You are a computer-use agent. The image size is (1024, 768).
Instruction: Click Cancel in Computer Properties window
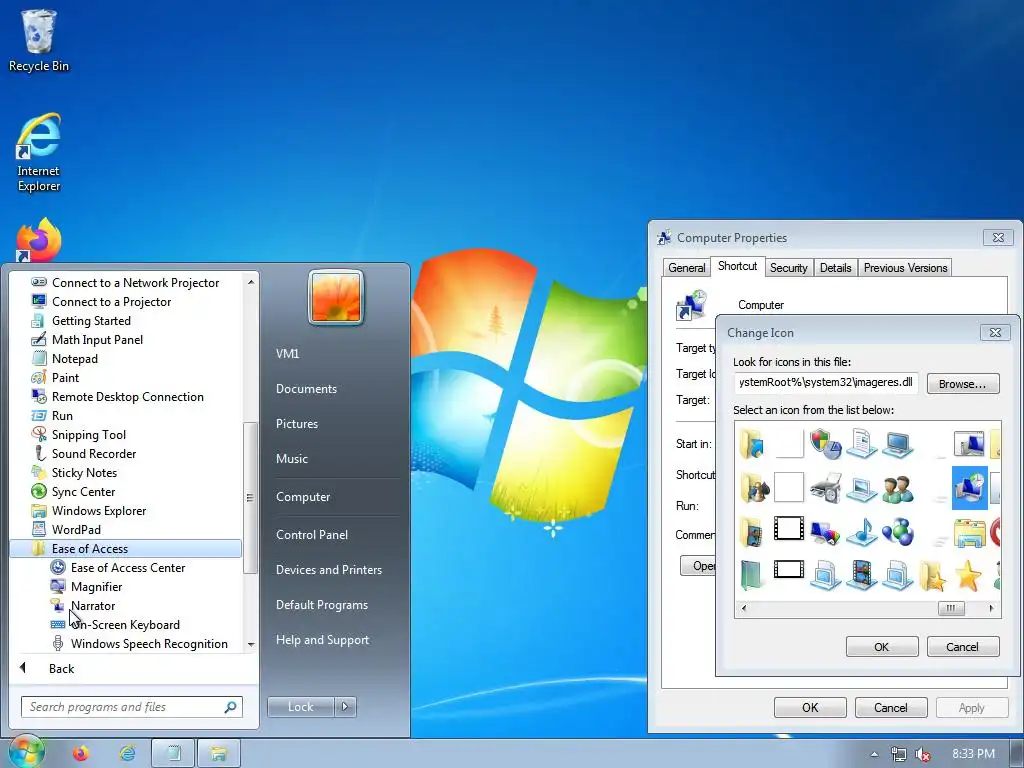(x=891, y=707)
